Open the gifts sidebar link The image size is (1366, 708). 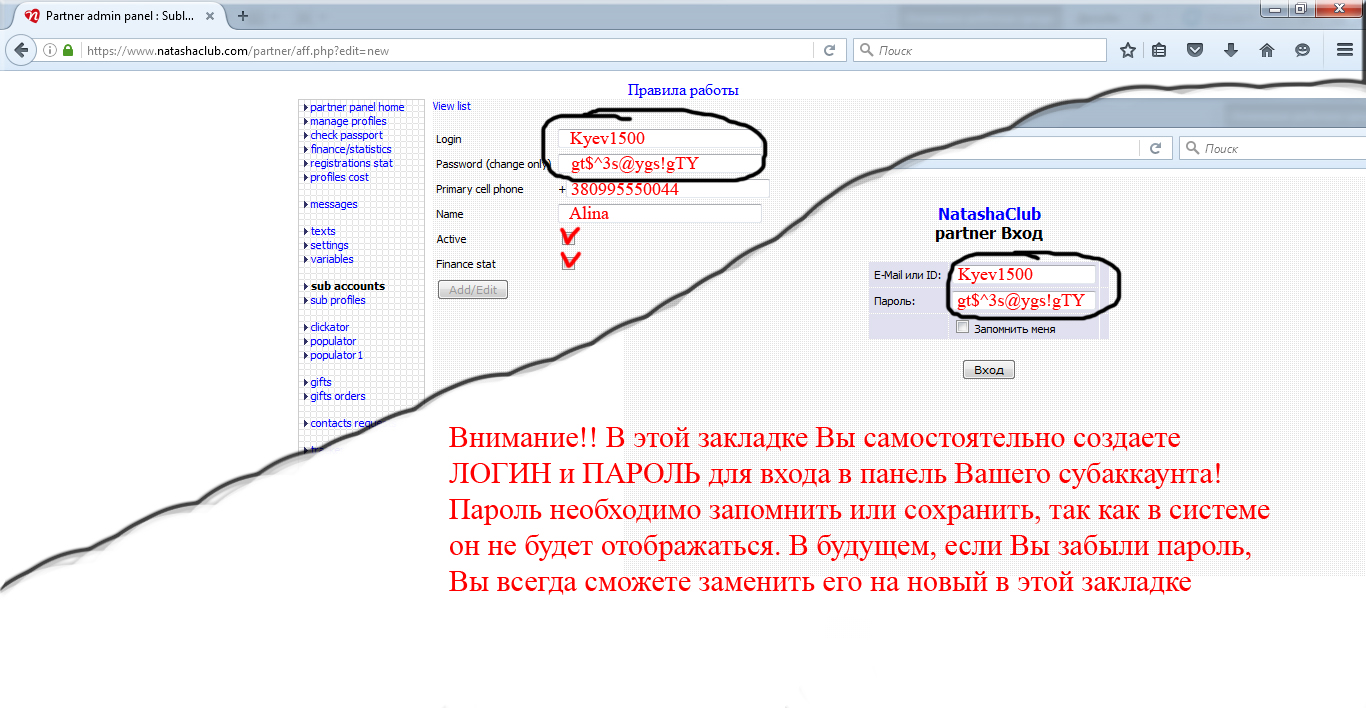(321, 382)
